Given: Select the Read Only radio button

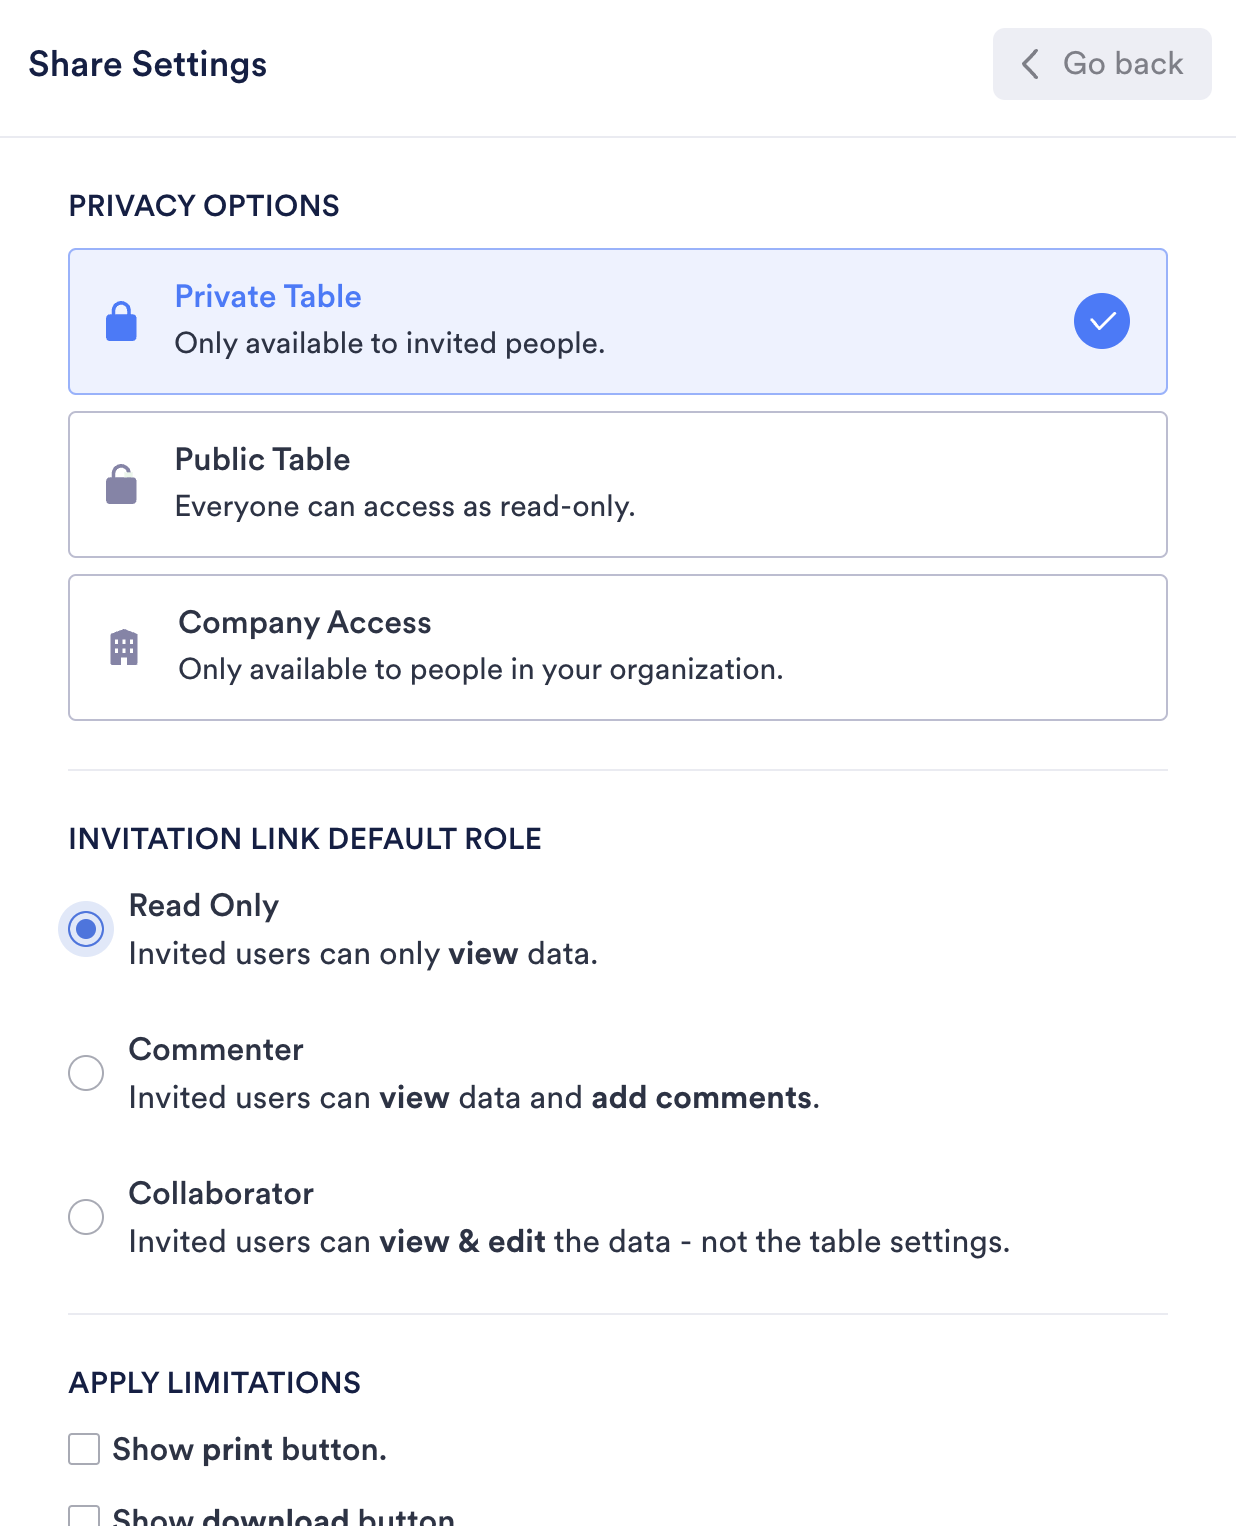Looking at the screenshot, I should pos(86,929).
